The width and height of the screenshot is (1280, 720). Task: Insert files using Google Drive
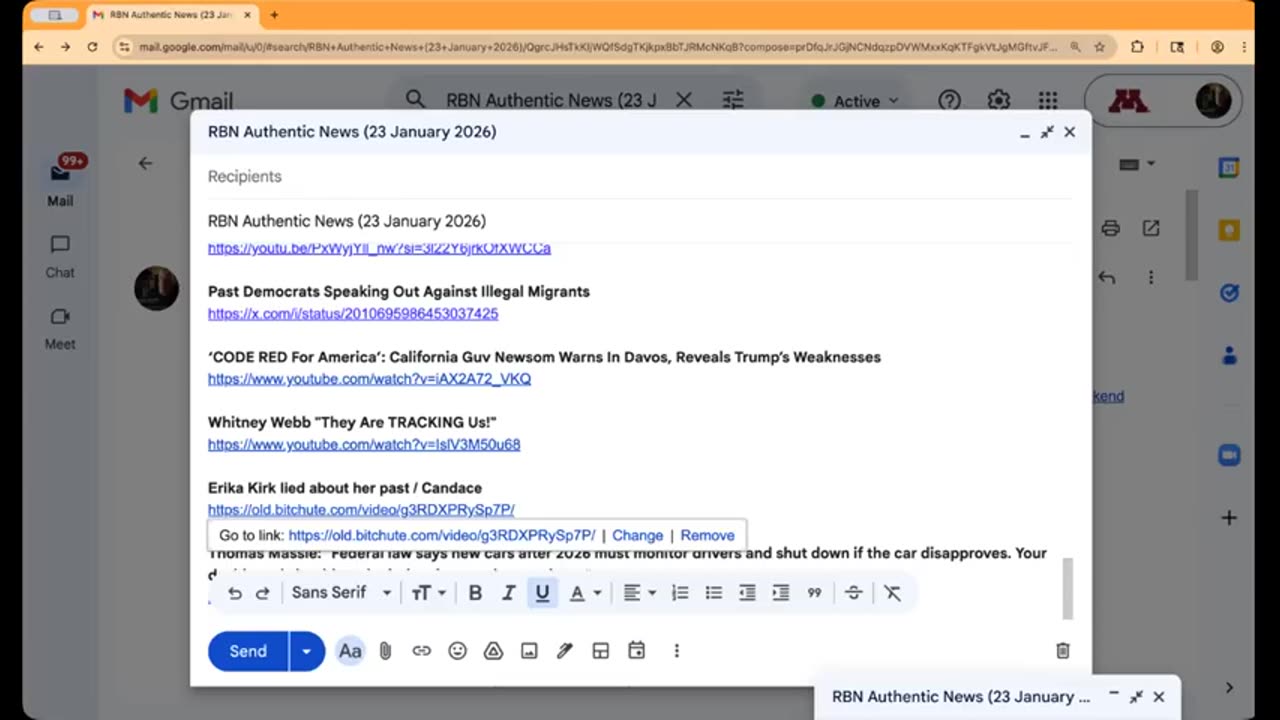493,651
